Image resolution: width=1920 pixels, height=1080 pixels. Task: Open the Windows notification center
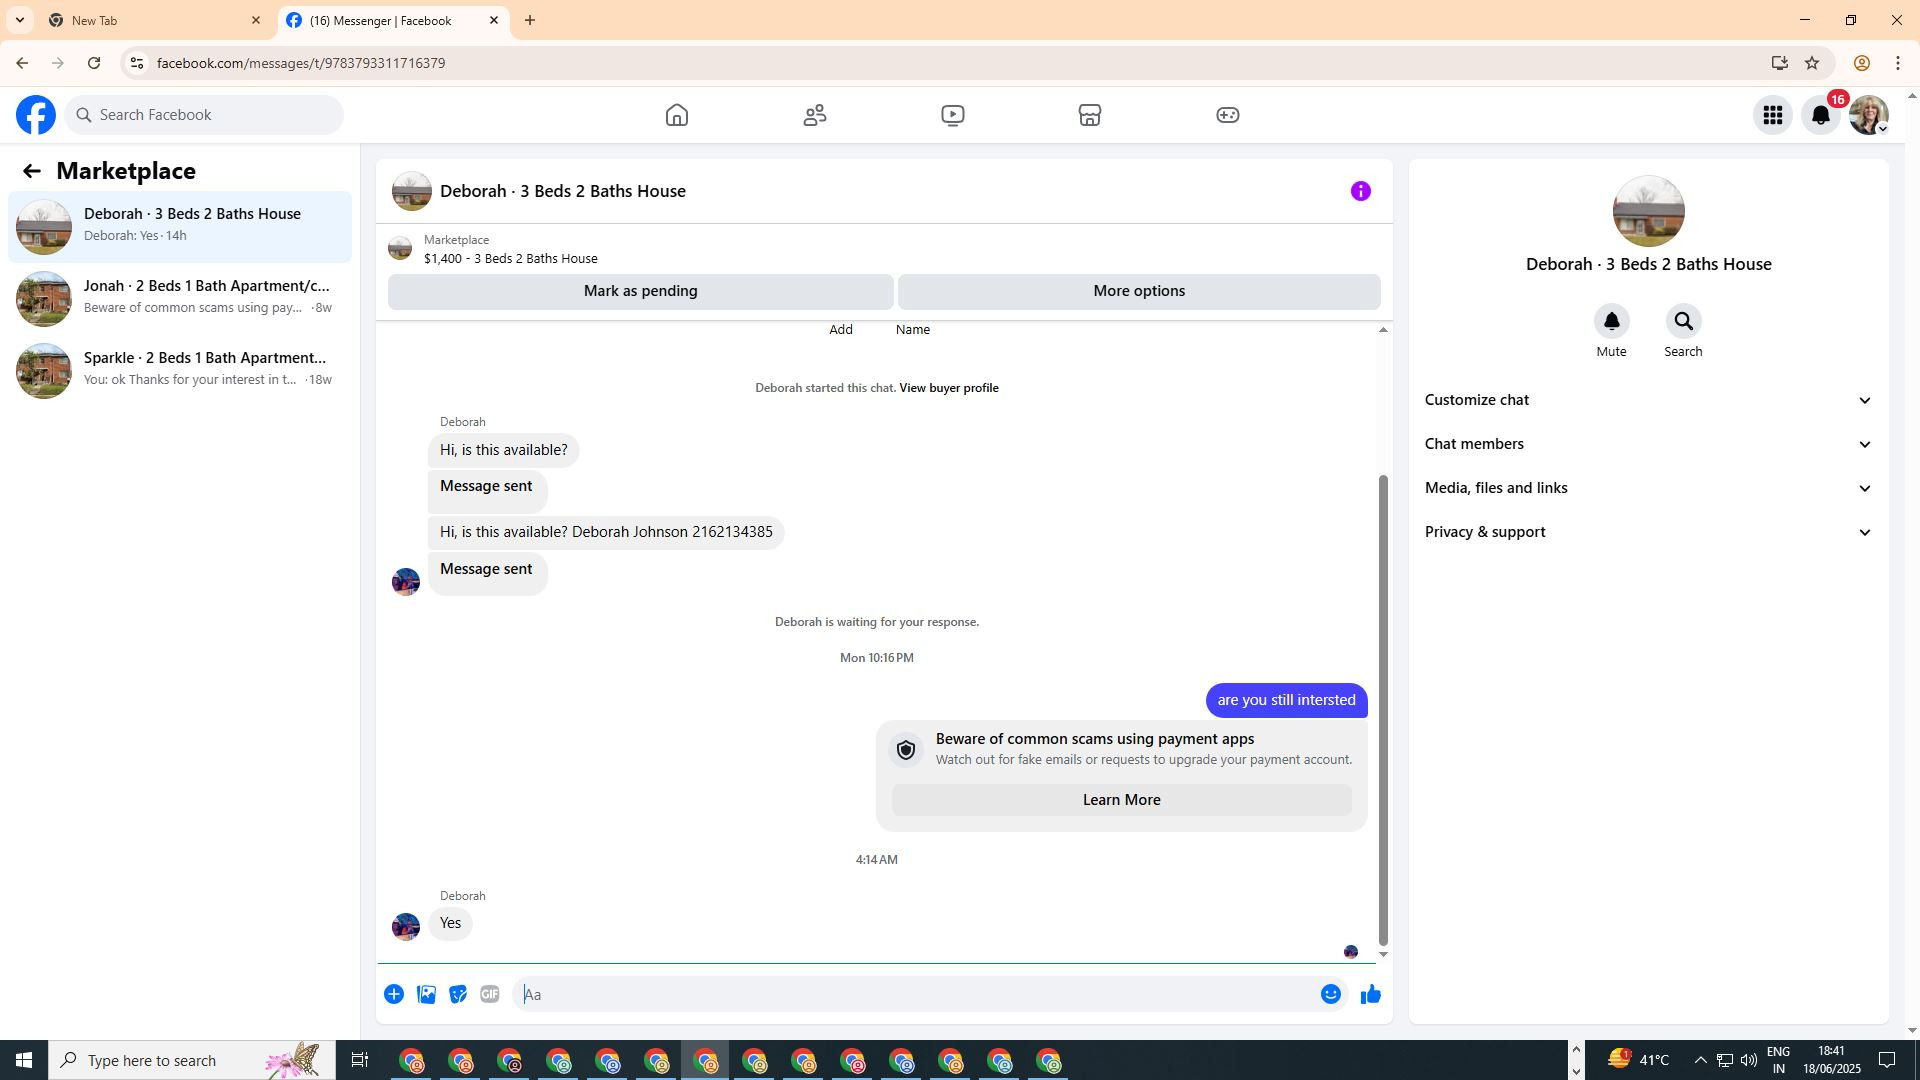[1888, 1060]
